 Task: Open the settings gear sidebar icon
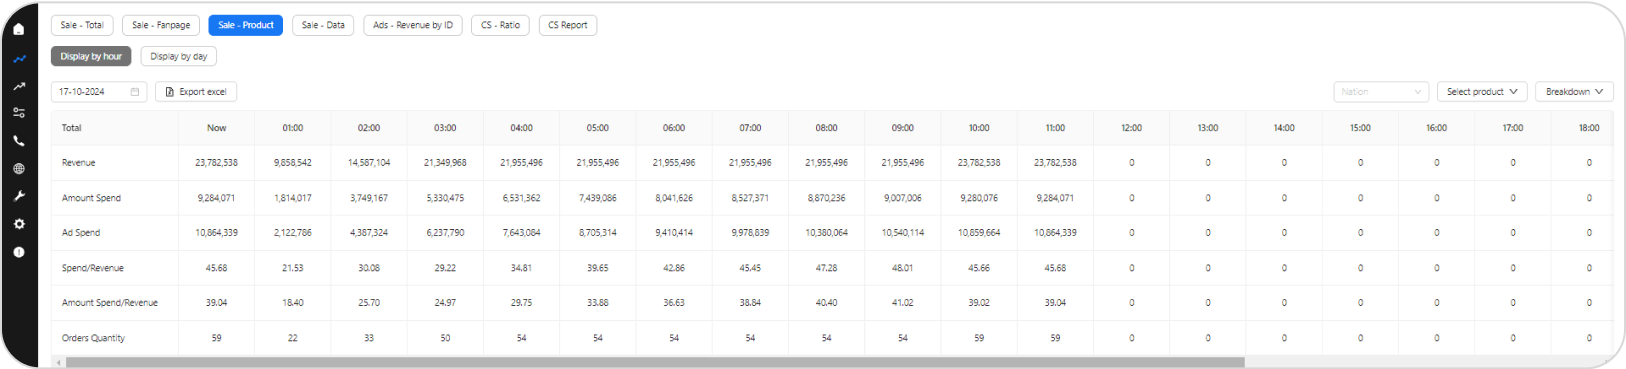[x=19, y=224]
